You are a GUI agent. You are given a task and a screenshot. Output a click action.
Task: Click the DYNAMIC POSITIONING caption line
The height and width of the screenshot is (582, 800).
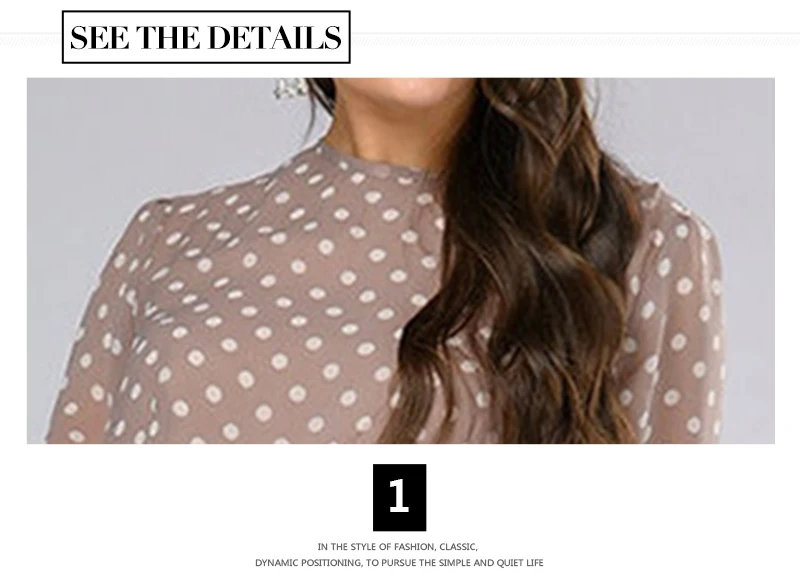pos(399,563)
